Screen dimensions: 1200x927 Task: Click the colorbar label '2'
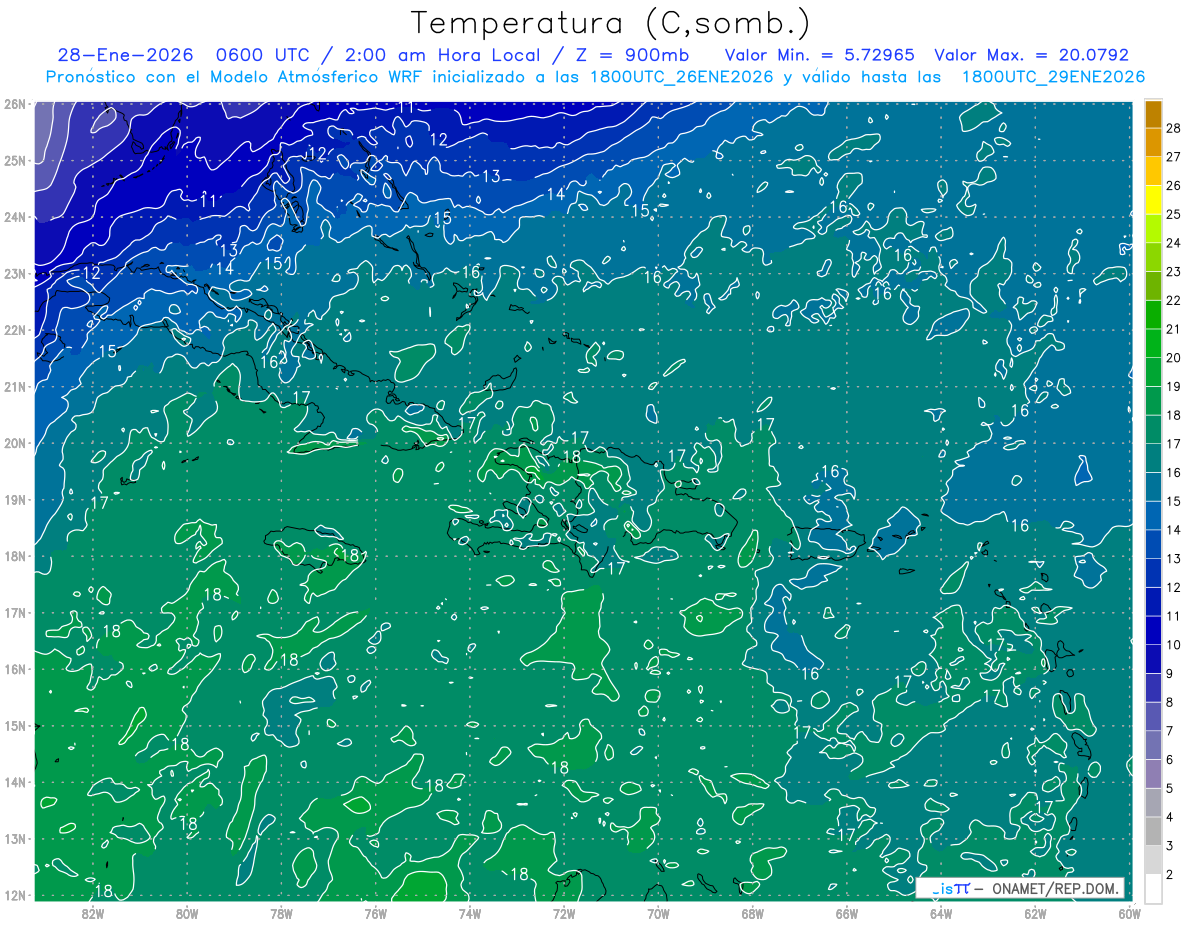pos(1170,875)
